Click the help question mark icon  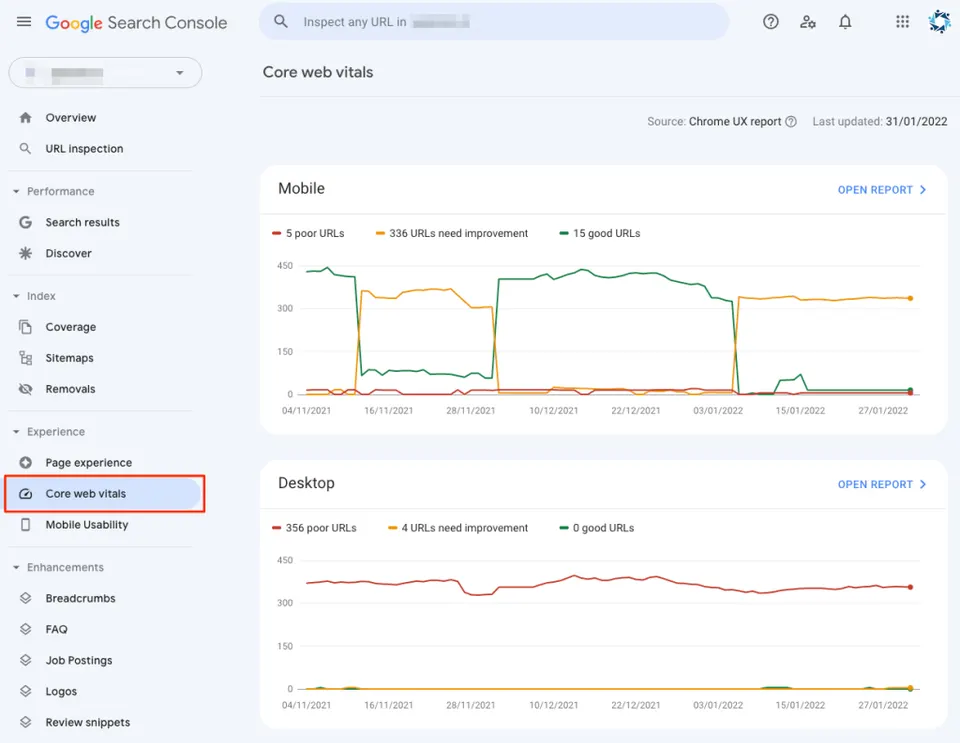[x=771, y=22]
